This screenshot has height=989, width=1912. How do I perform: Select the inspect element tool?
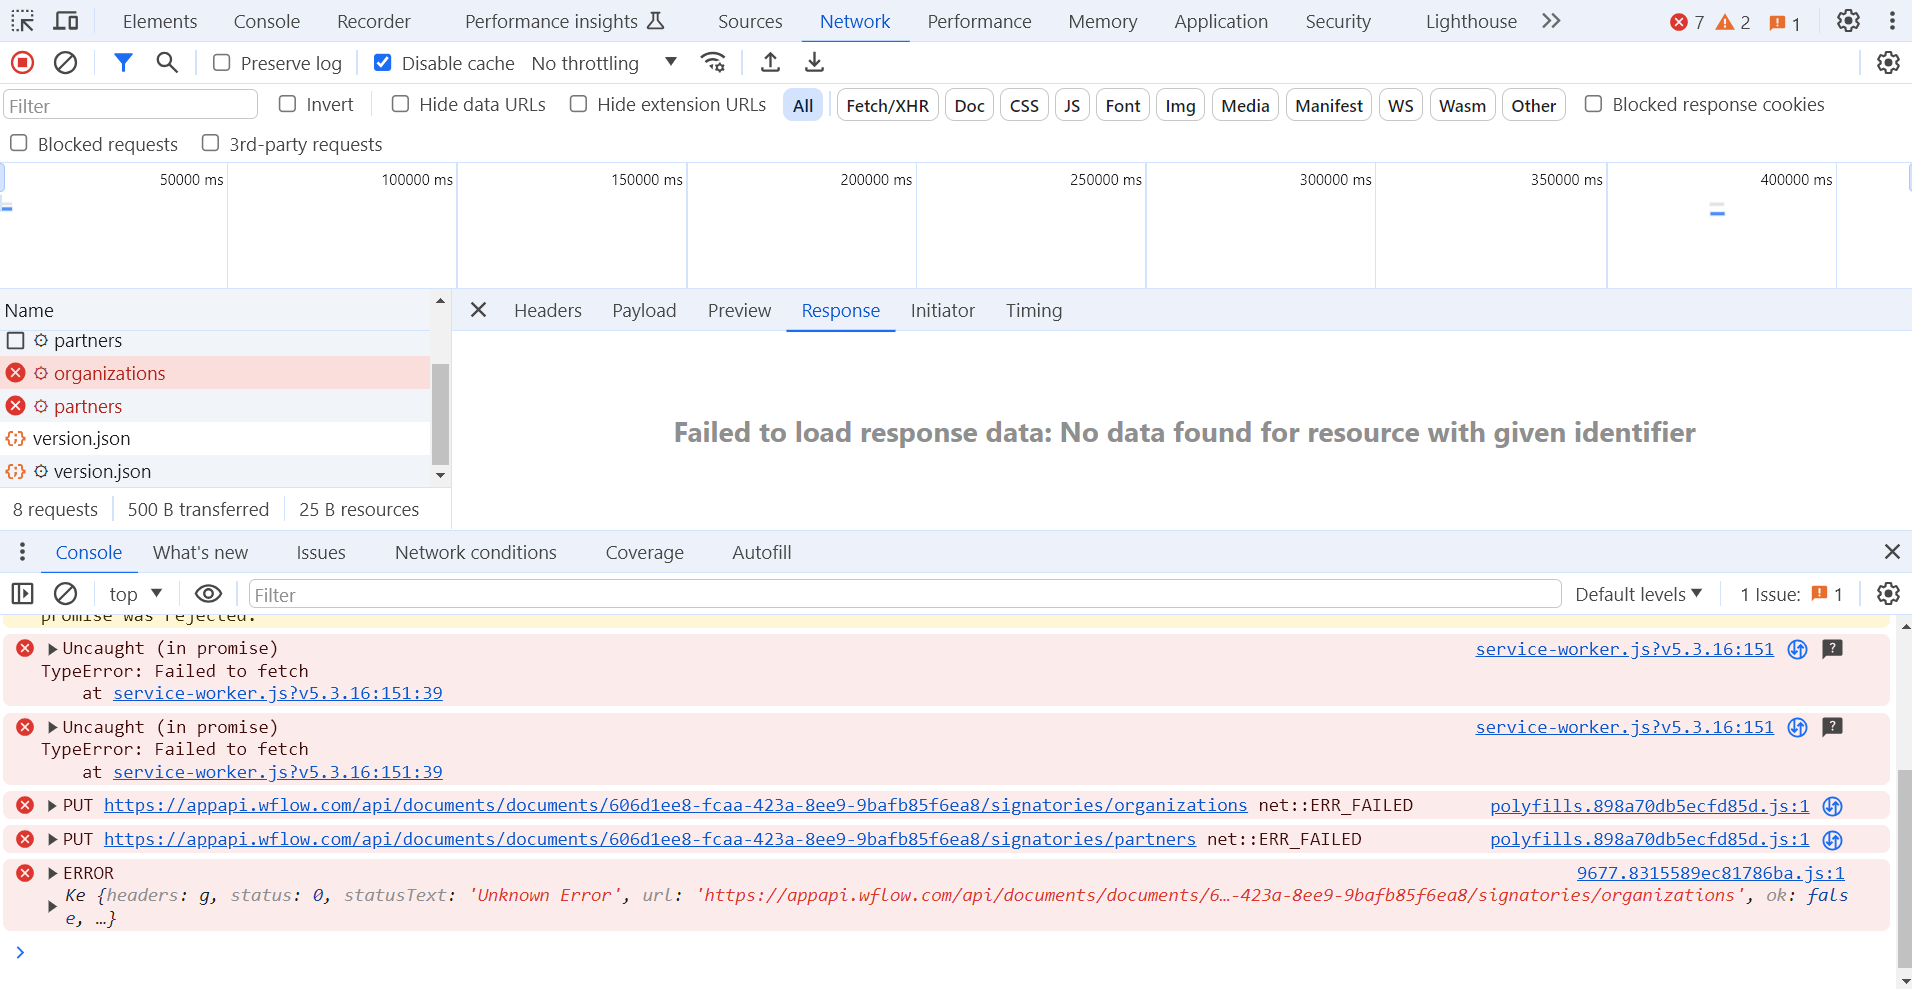(21, 21)
